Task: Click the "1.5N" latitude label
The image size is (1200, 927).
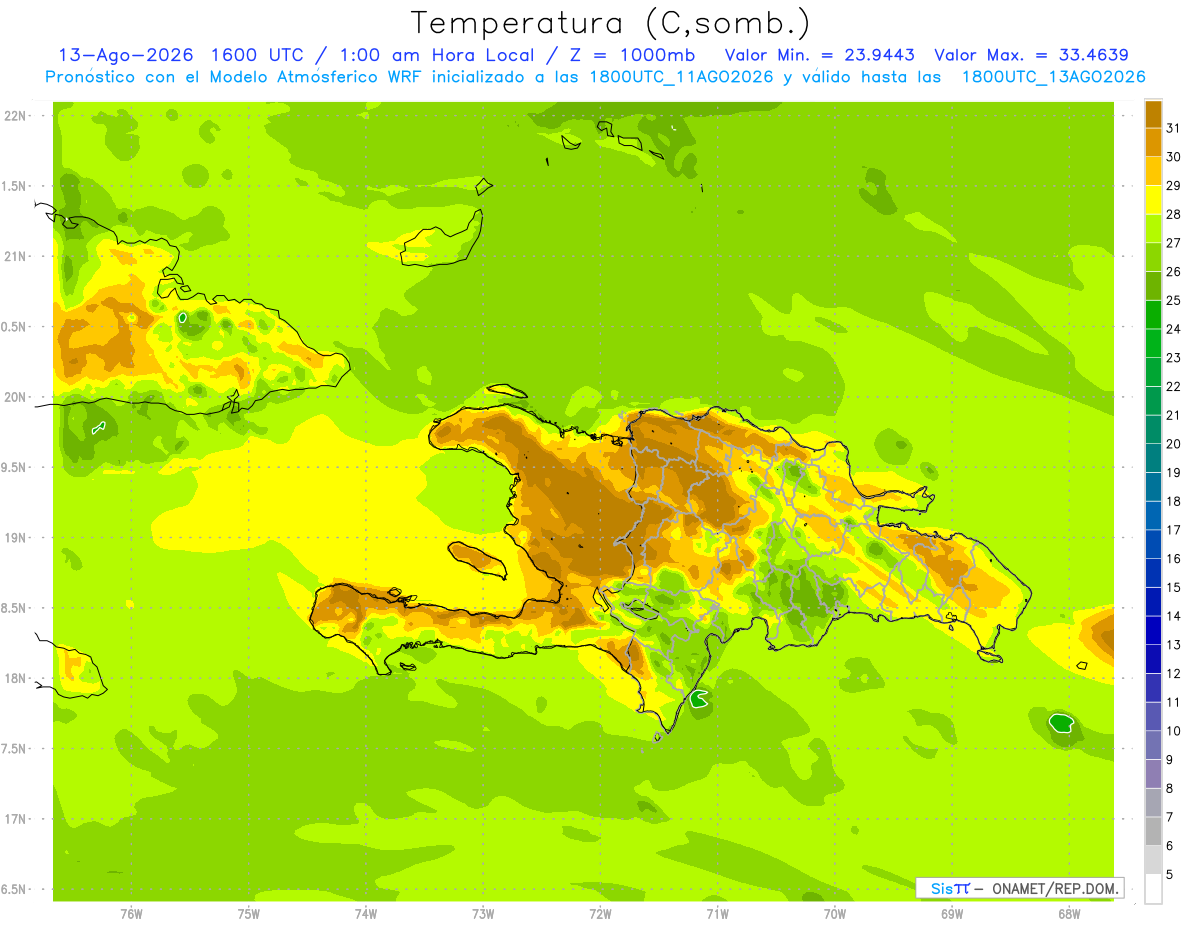Action: pyautogui.click(x=15, y=186)
